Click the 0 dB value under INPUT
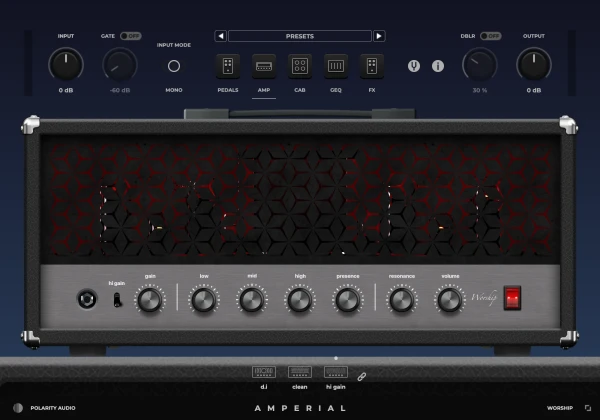 66,90
